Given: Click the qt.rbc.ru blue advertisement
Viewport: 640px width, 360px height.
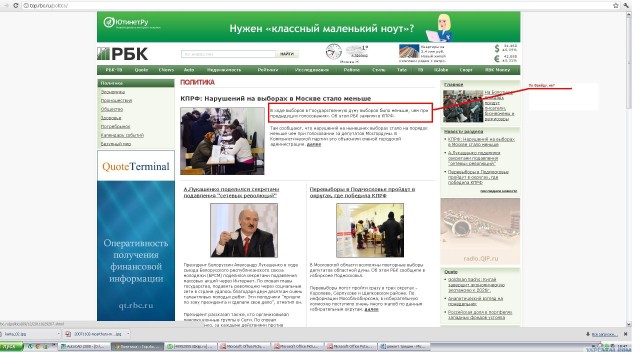Looking at the screenshot, I should click(x=136, y=251).
